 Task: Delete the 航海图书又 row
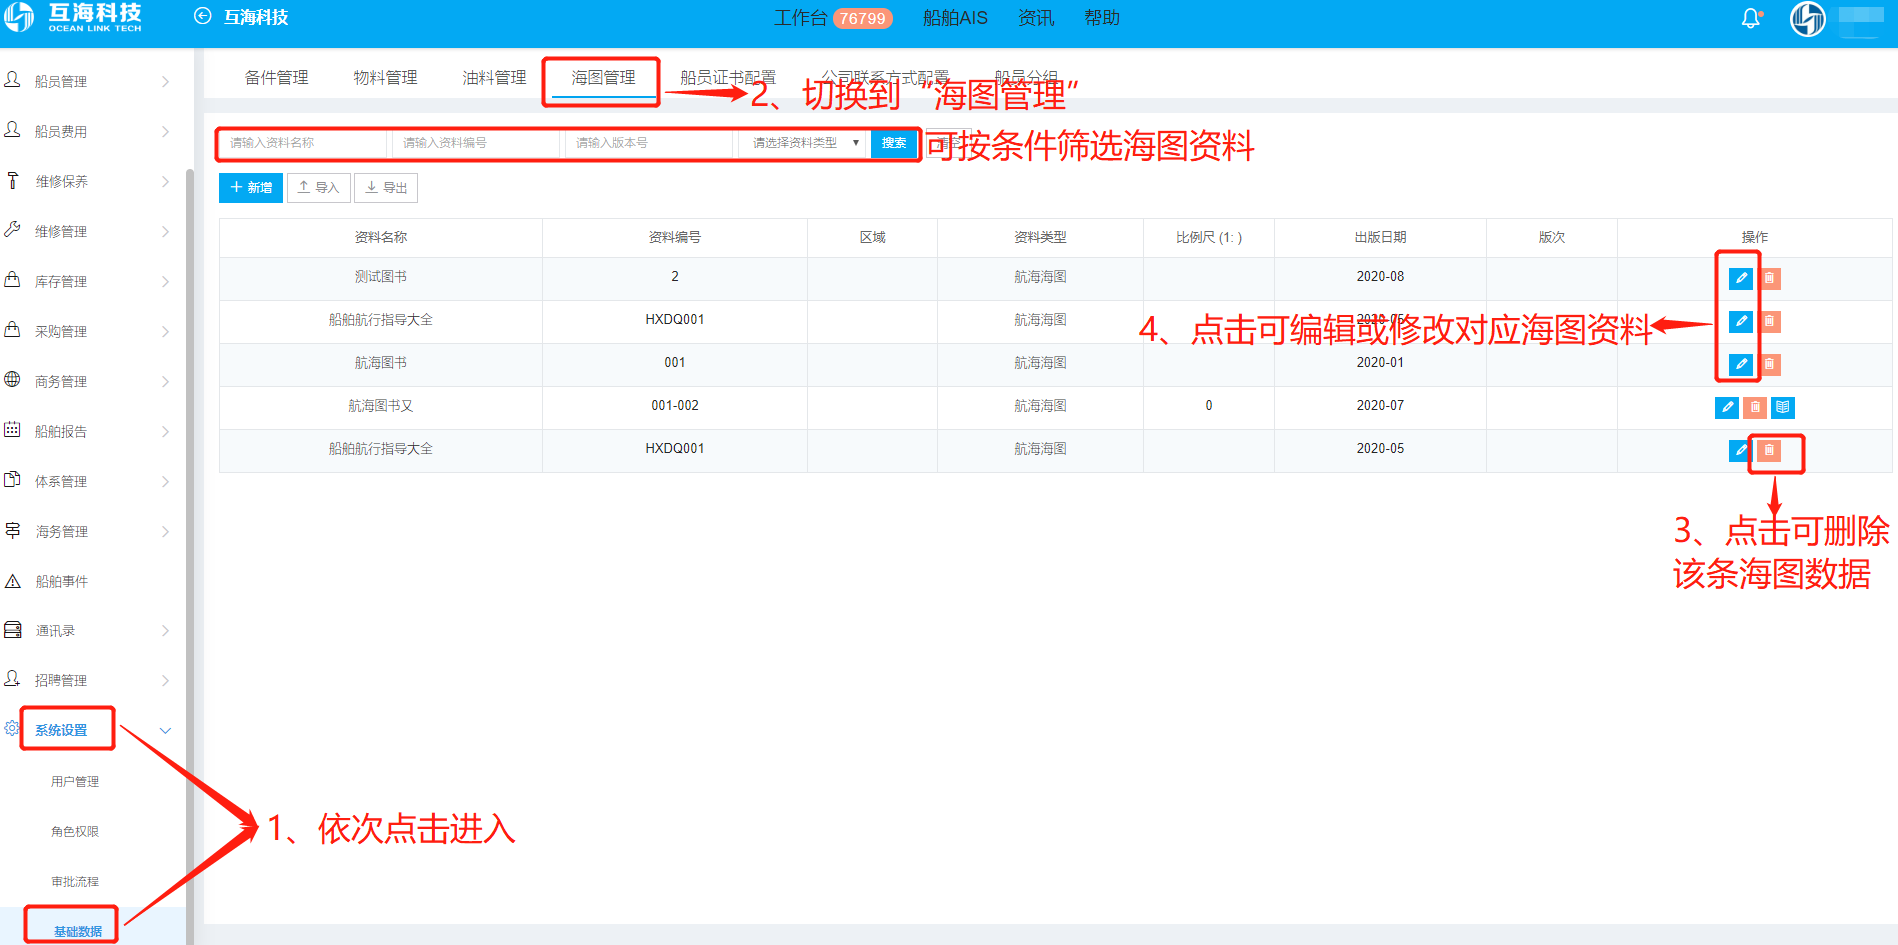click(1755, 407)
